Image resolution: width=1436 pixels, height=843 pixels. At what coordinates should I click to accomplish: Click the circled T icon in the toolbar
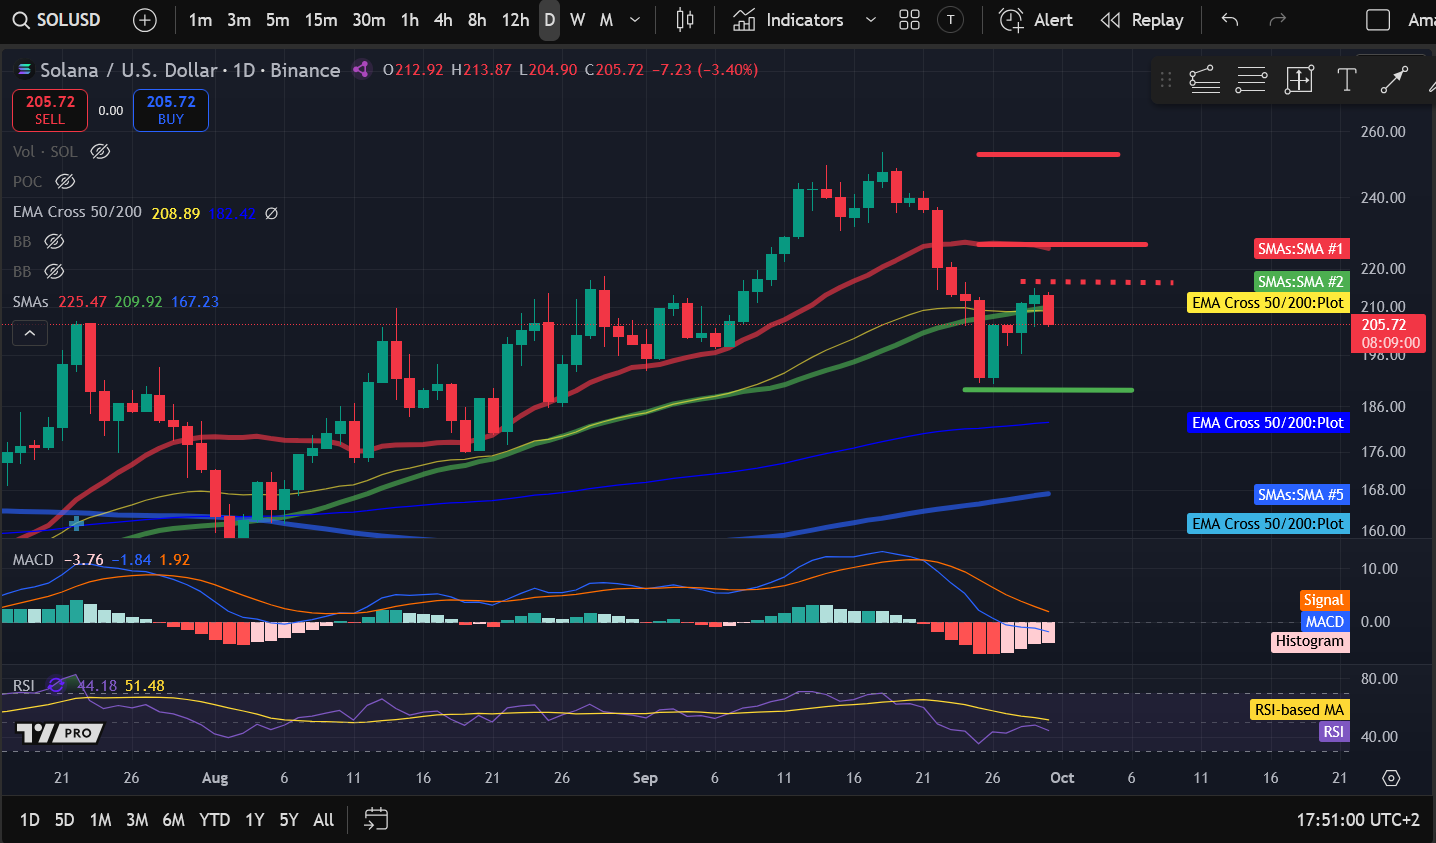pyautogui.click(x=950, y=20)
